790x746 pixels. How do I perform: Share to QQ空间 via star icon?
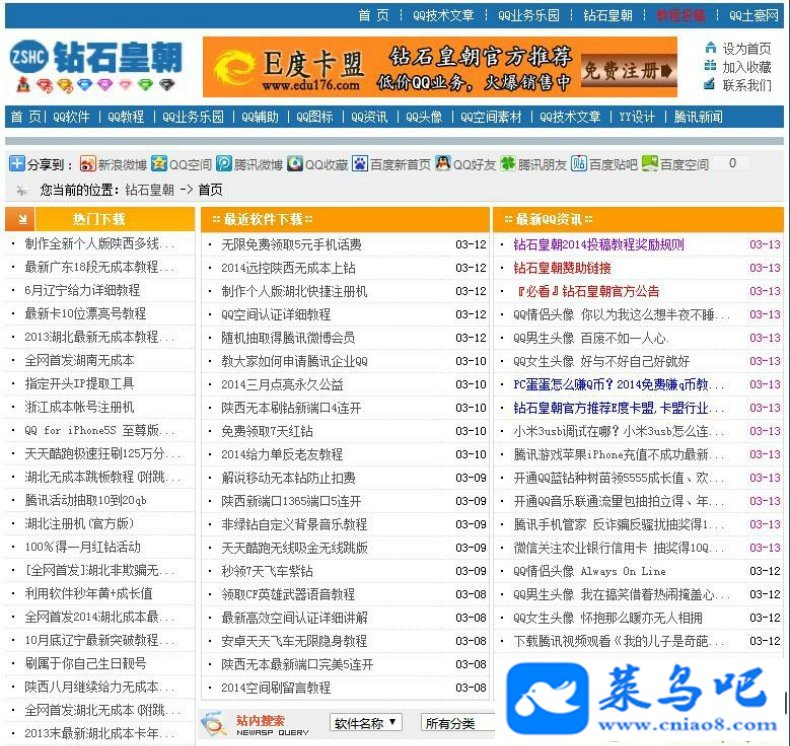159,163
